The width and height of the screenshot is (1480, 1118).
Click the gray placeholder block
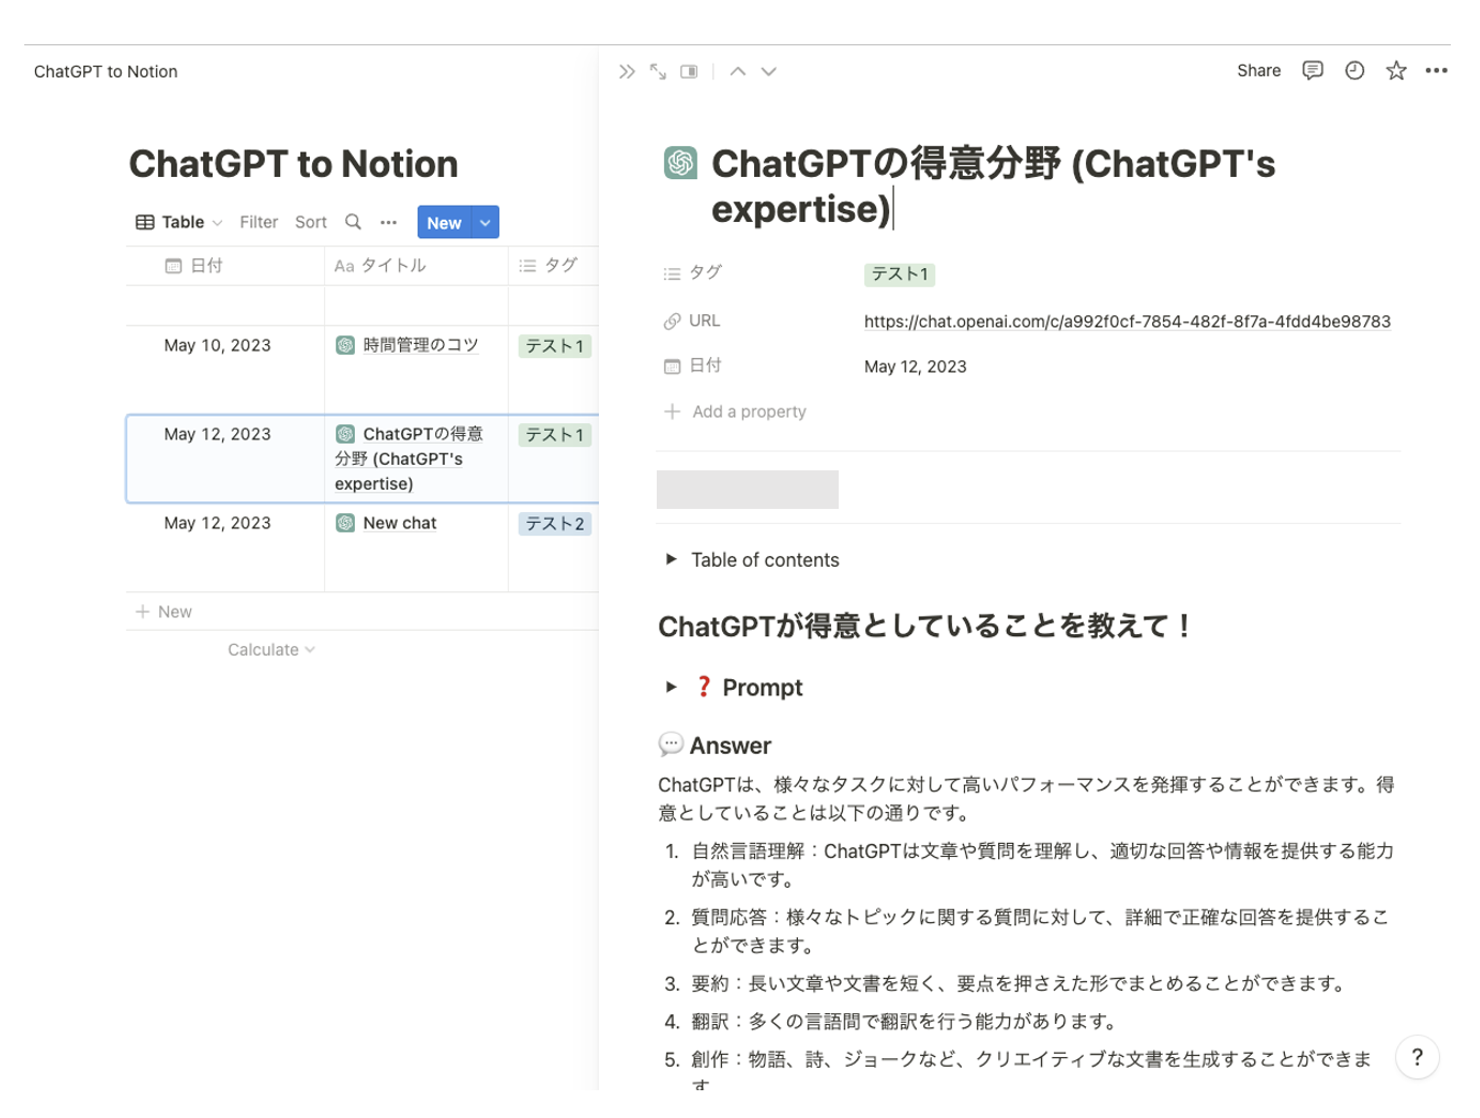[747, 489]
